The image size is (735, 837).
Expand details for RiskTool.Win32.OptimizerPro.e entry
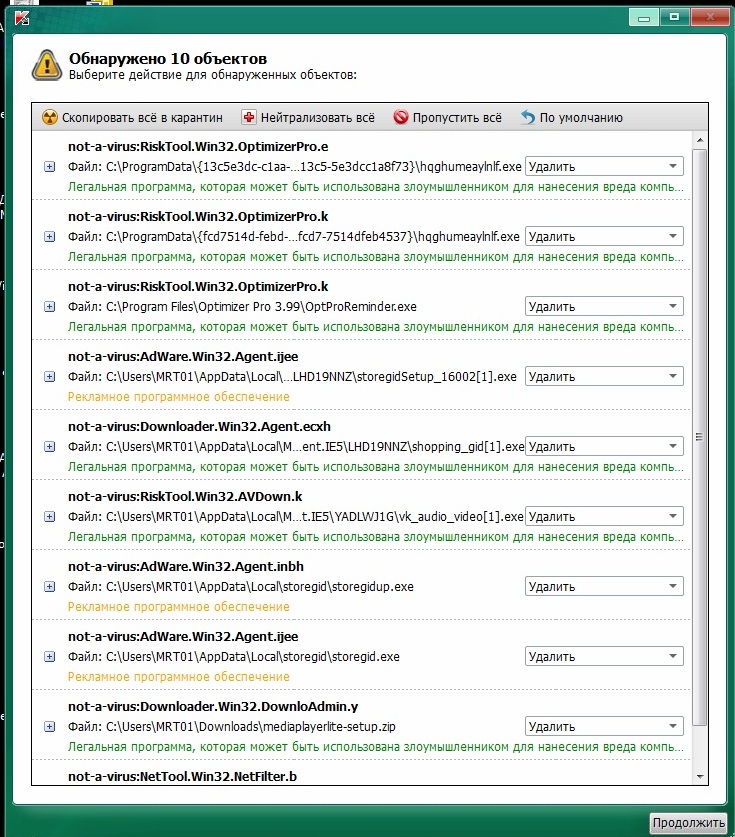[x=50, y=167]
